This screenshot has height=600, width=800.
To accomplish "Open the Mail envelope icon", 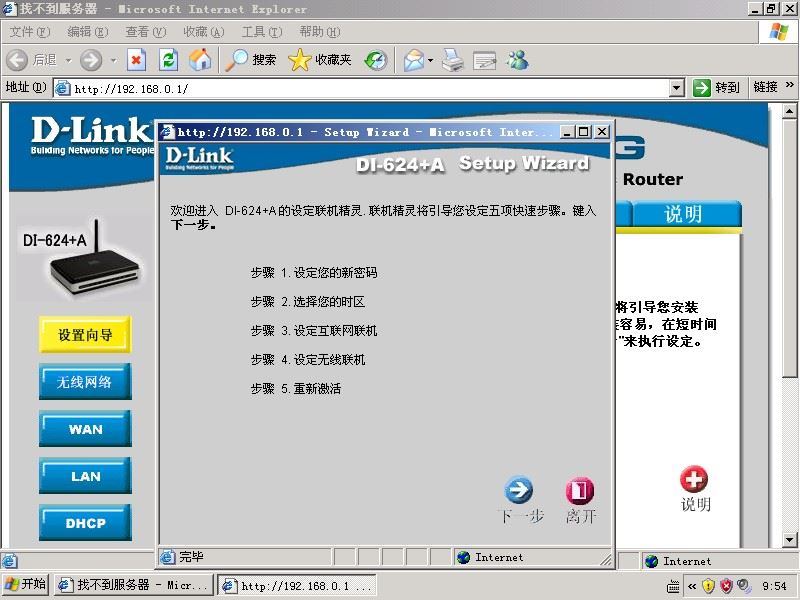I will 414,60.
